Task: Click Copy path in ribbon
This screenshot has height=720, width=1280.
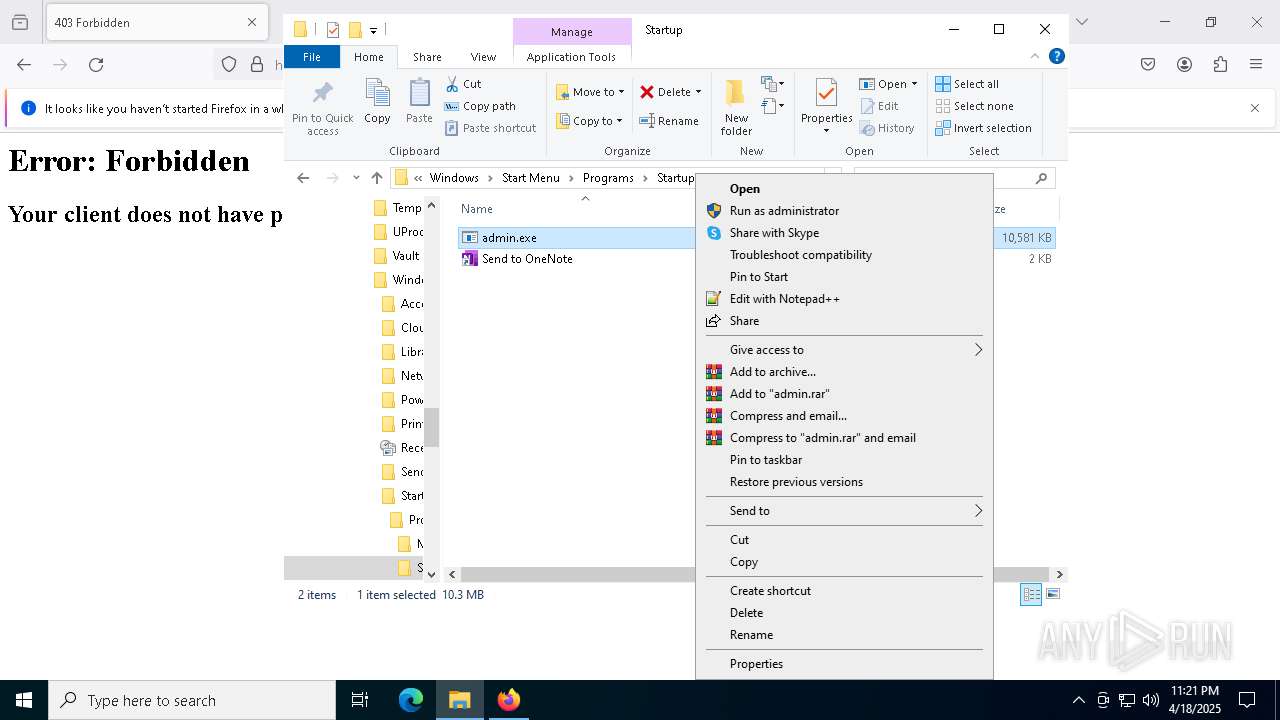Action: coord(481,106)
